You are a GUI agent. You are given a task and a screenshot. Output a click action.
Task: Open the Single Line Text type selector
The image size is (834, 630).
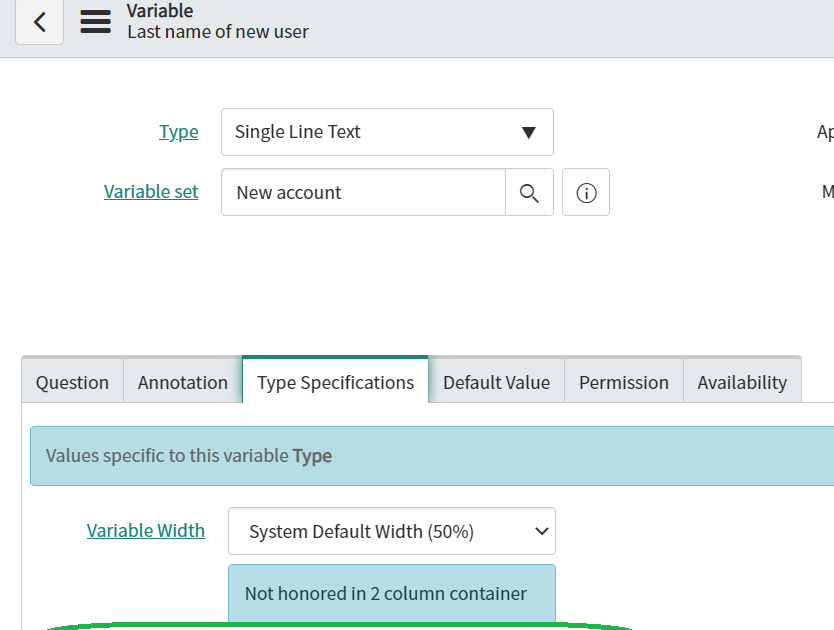pyautogui.click(x=387, y=131)
